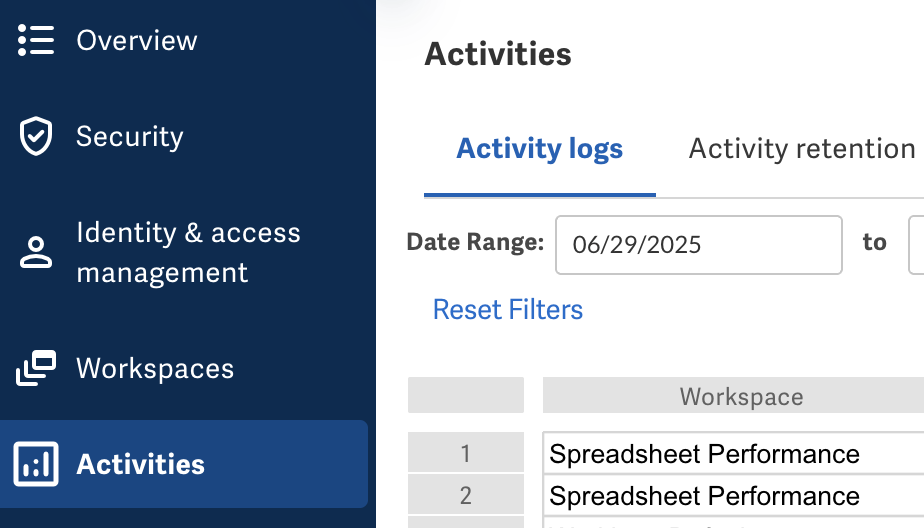Open Identity & access management
Image resolution: width=924 pixels, height=528 pixels.
189,253
